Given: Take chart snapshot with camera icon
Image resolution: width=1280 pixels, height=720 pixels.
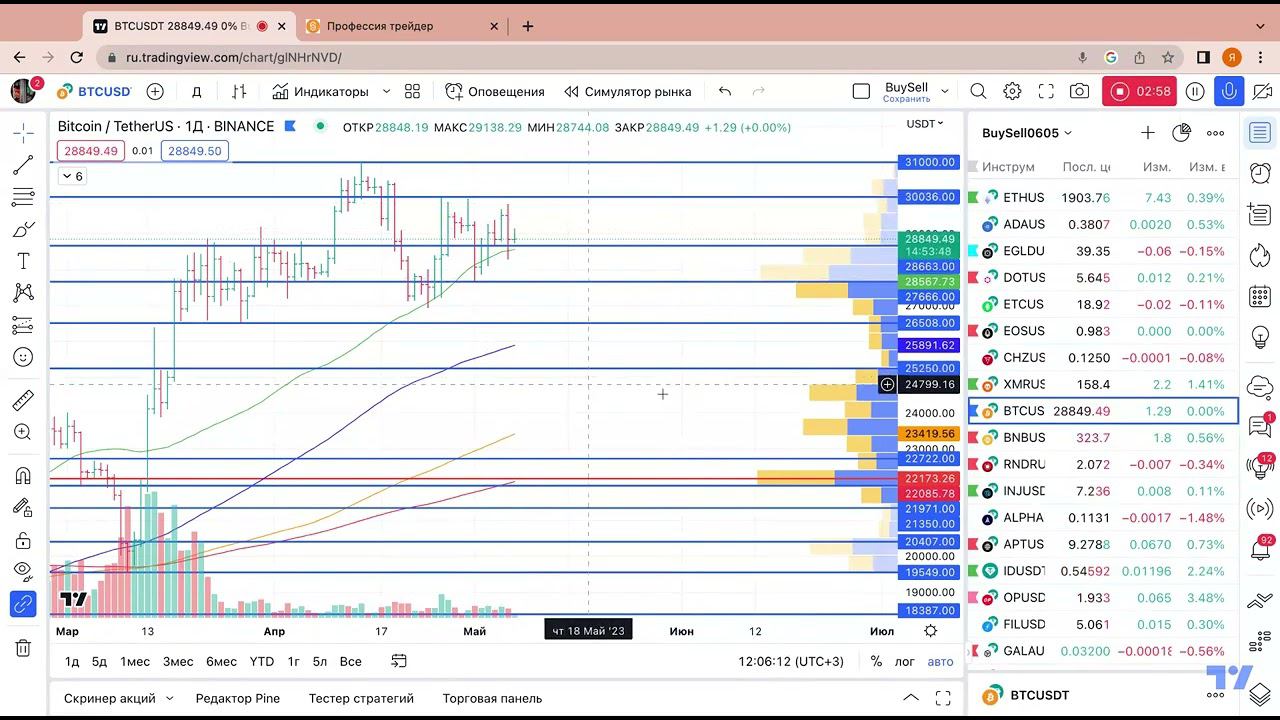Looking at the screenshot, I should [1079, 91].
